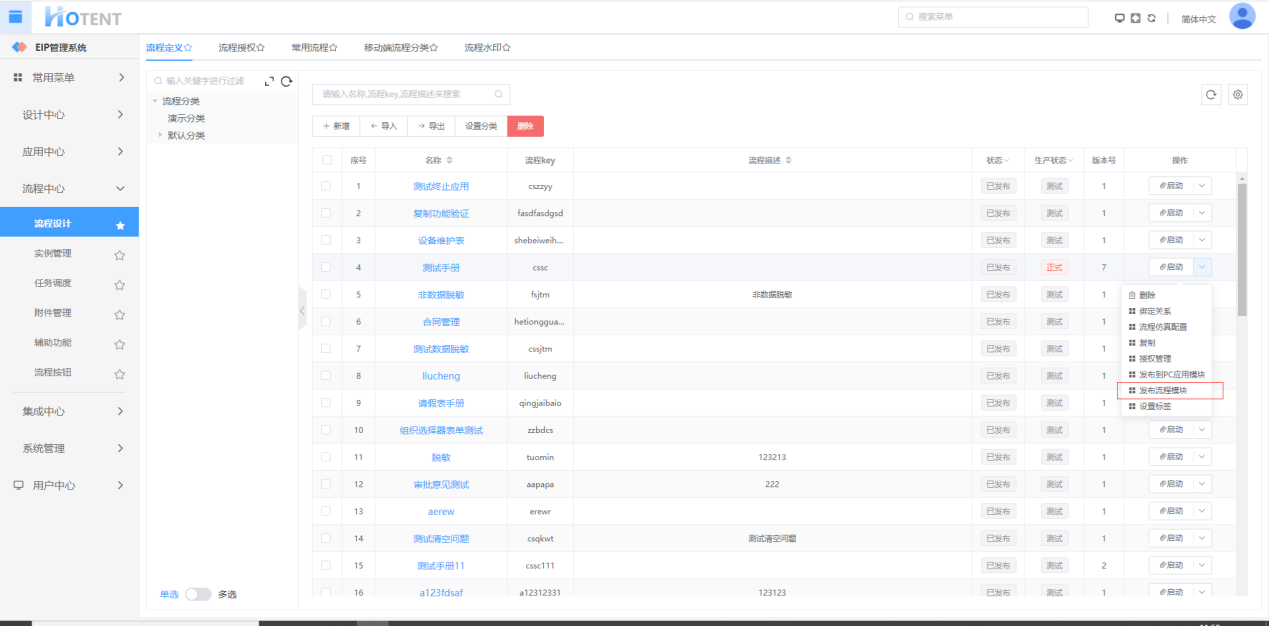Toggle favorite star next to 任务调度
This screenshot has height=626, width=1269.
tap(119, 284)
